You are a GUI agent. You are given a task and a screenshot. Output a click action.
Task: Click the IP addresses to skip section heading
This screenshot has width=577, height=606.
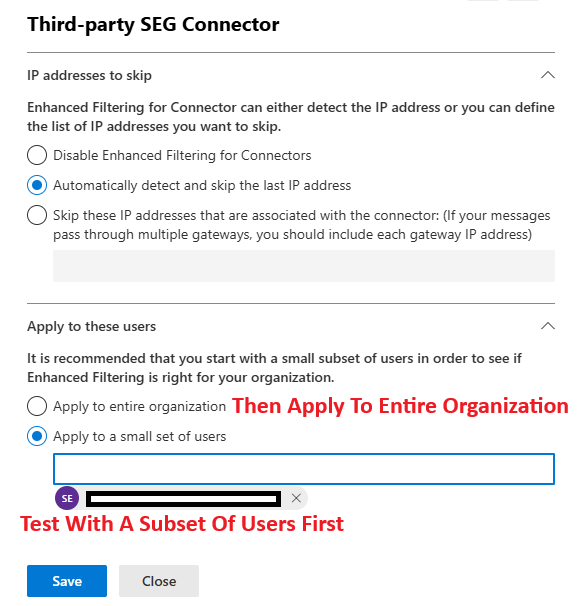point(89,75)
